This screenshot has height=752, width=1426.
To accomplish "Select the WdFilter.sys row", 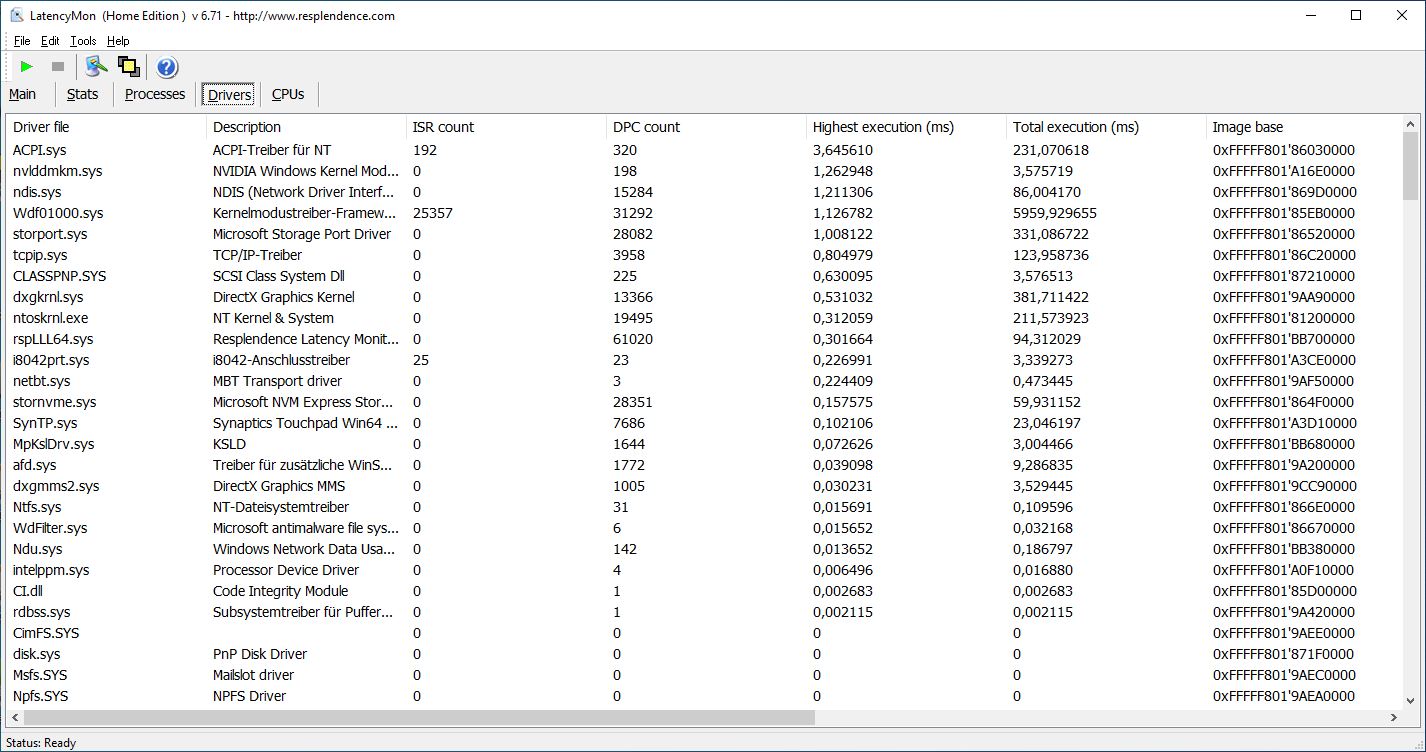I will (x=704, y=528).
